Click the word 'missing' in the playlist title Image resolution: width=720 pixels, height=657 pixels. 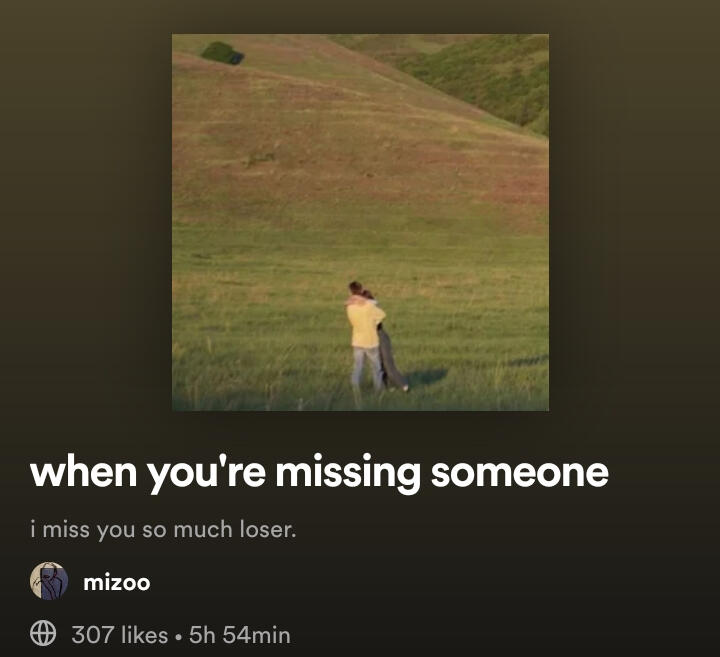[348, 475]
